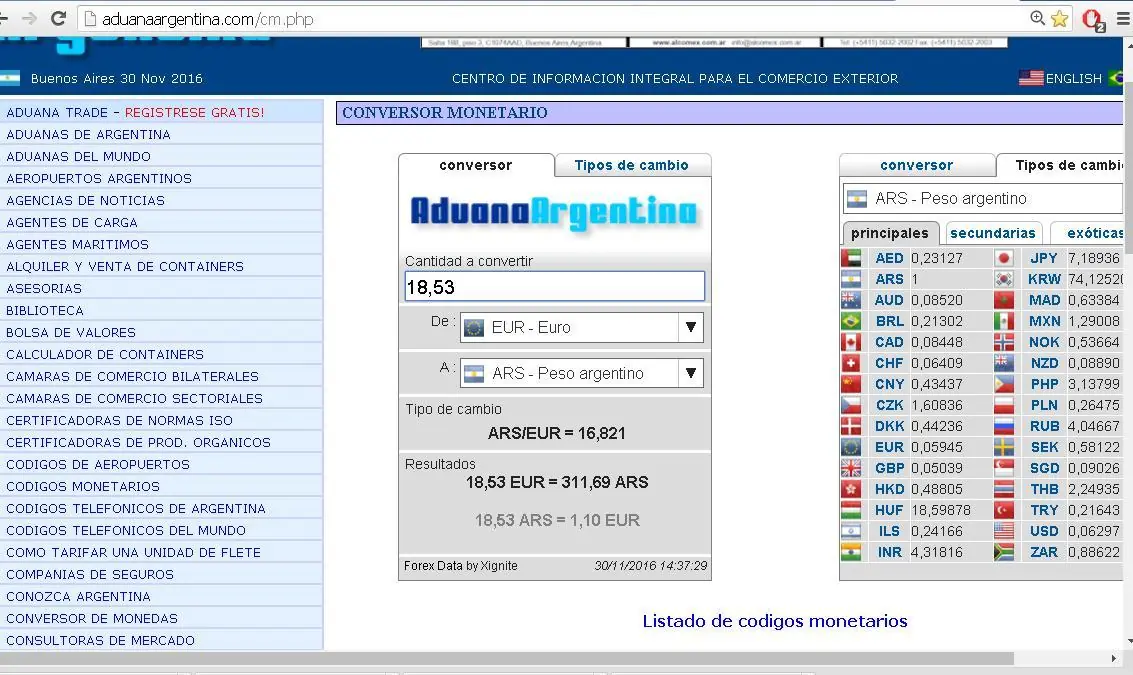Click the BRL Brazil flag icon
The width and height of the screenshot is (1133, 675).
tap(851, 321)
